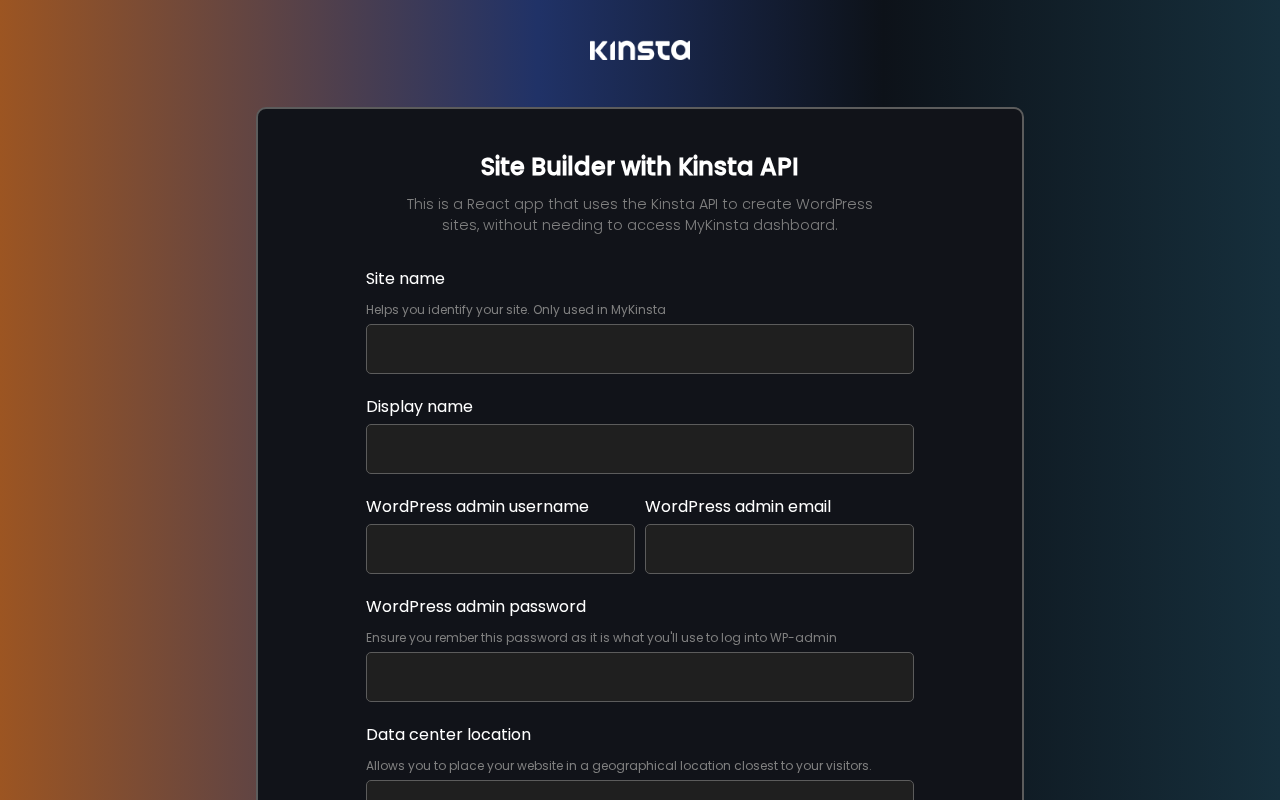Click the "Display name" label
Viewport: 1280px width, 800px height.
pyautogui.click(x=419, y=407)
